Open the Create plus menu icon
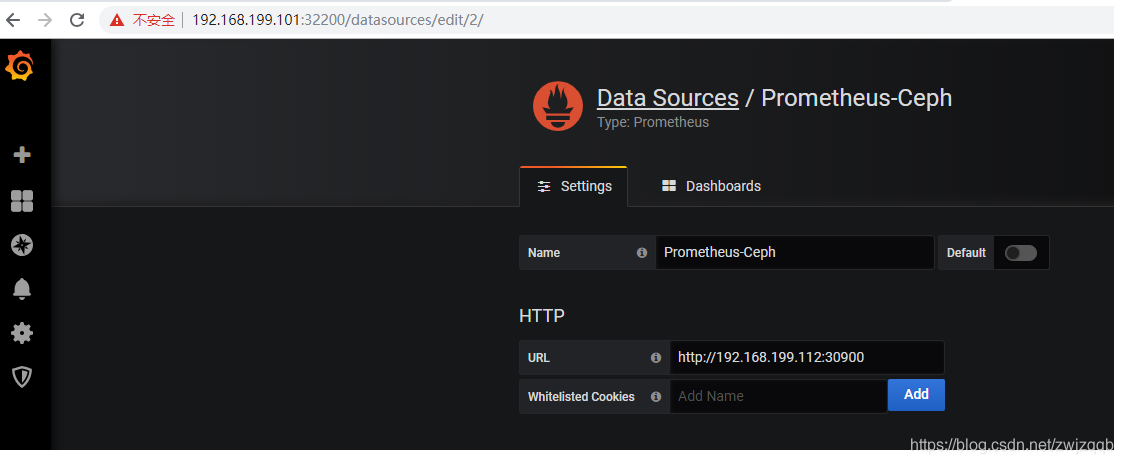 (x=21, y=155)
